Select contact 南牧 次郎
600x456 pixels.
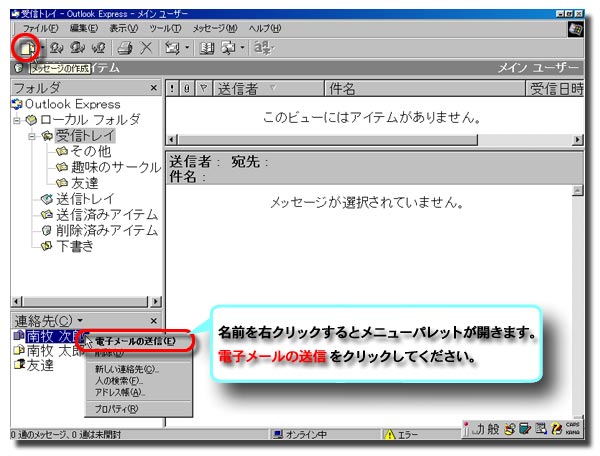point(54,336)
